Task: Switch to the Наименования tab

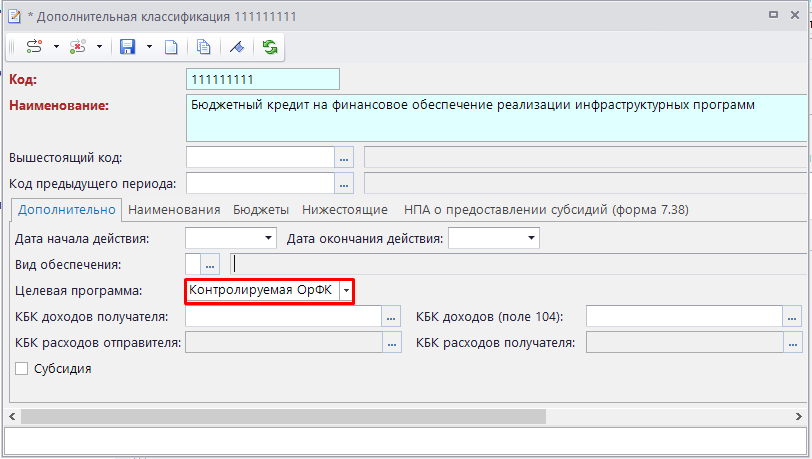Action: (x=174, y=210)
